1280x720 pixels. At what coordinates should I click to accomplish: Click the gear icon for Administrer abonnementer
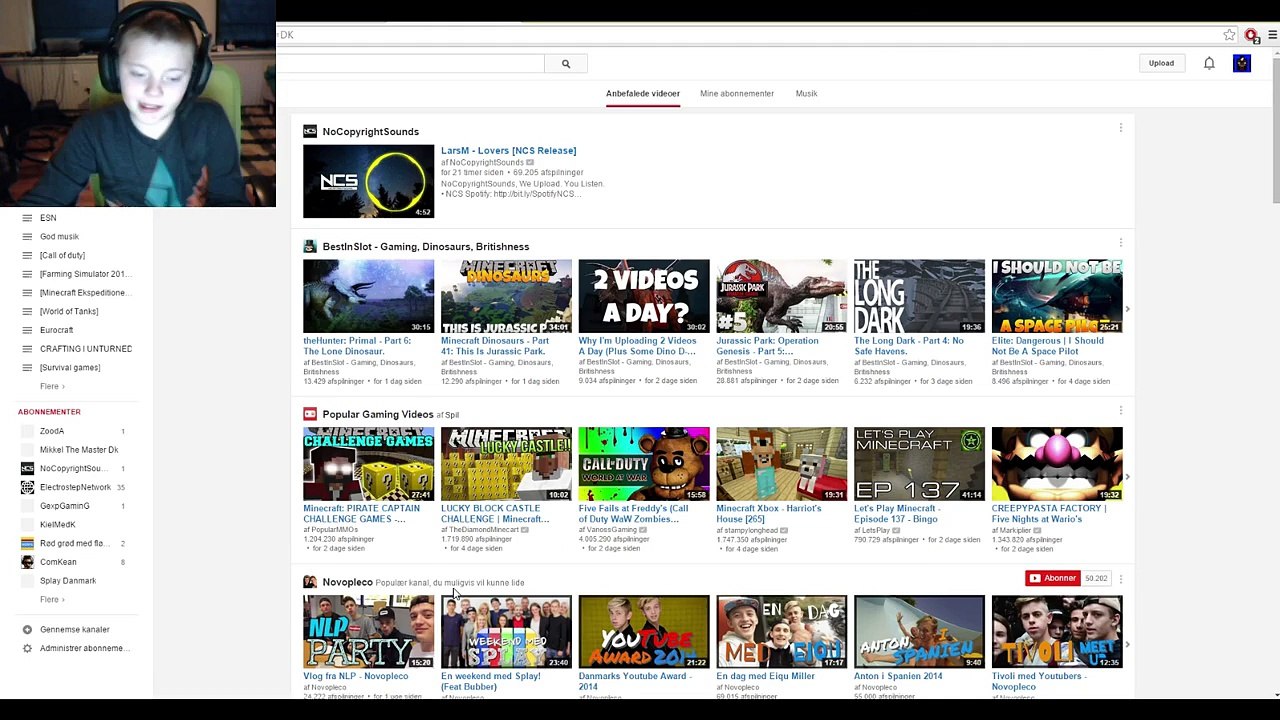pyautogui.click(x=27, y=648)
